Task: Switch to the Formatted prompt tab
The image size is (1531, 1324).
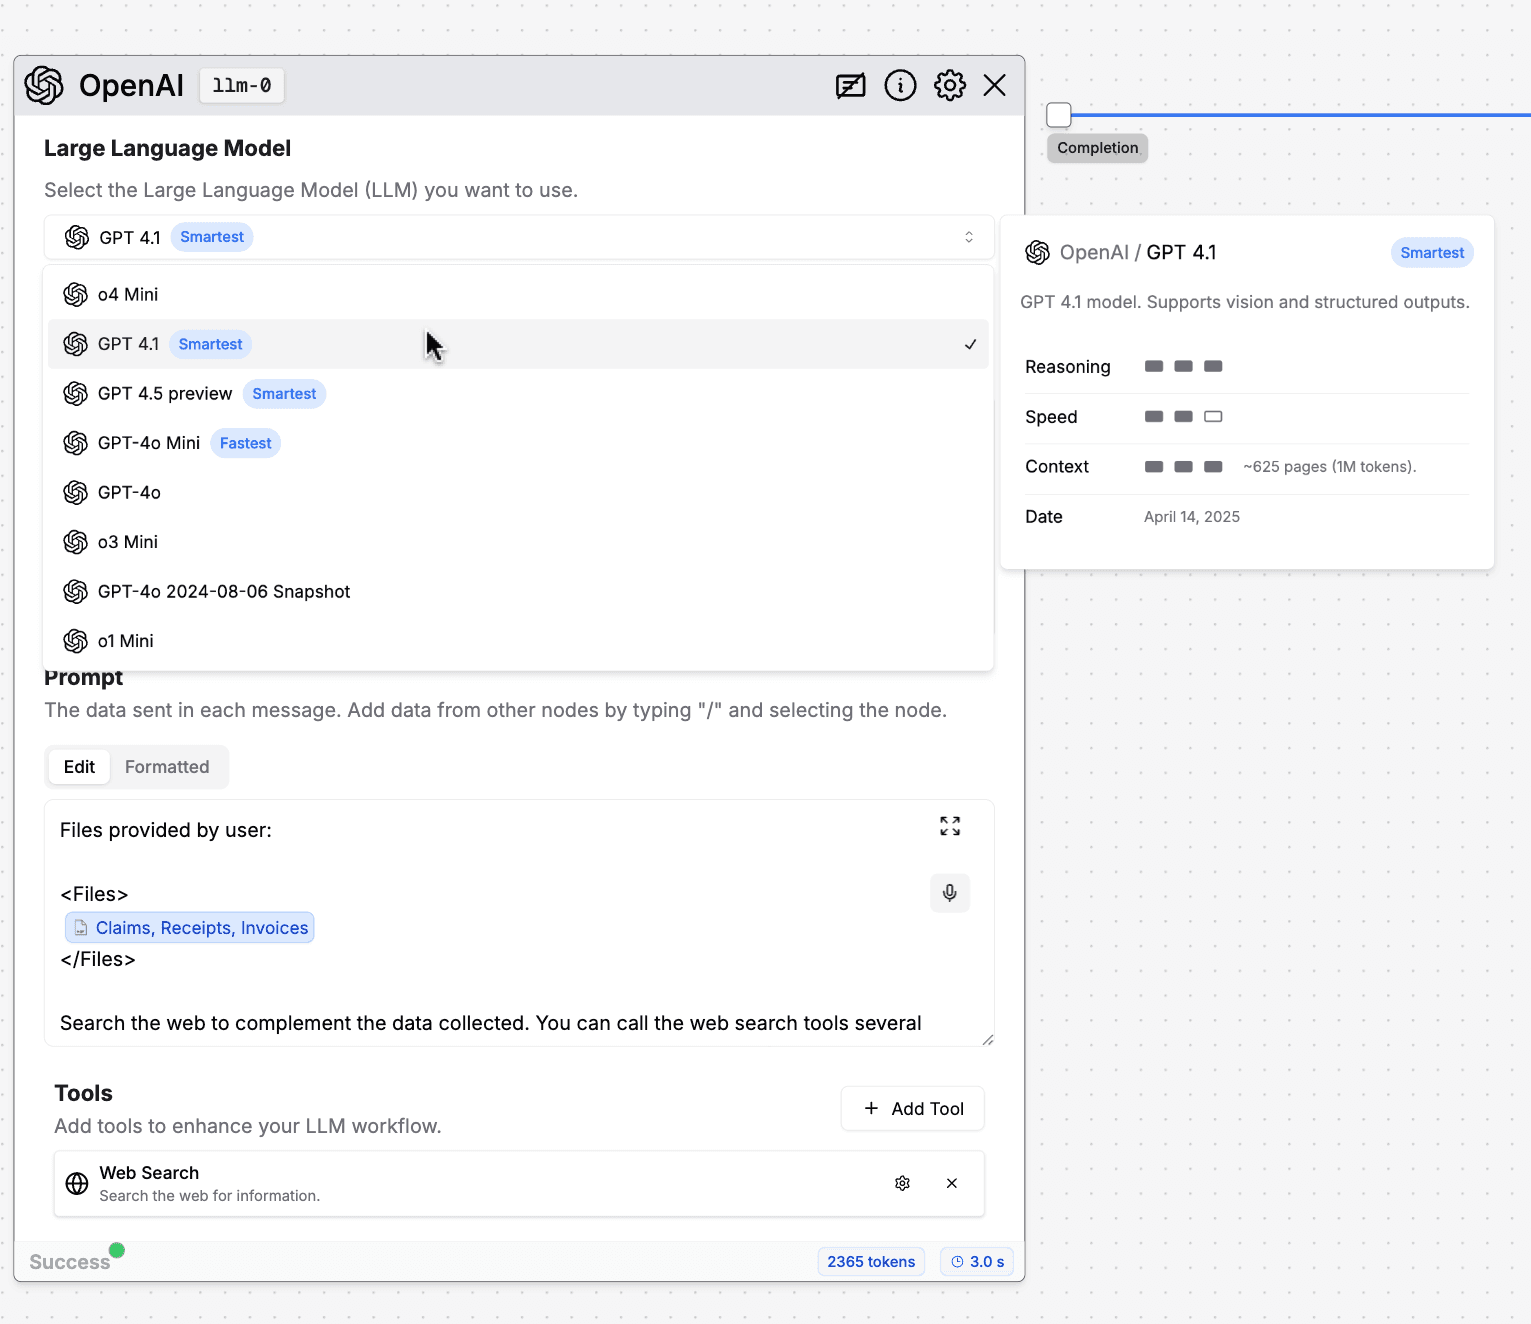Action: point(167,767)
